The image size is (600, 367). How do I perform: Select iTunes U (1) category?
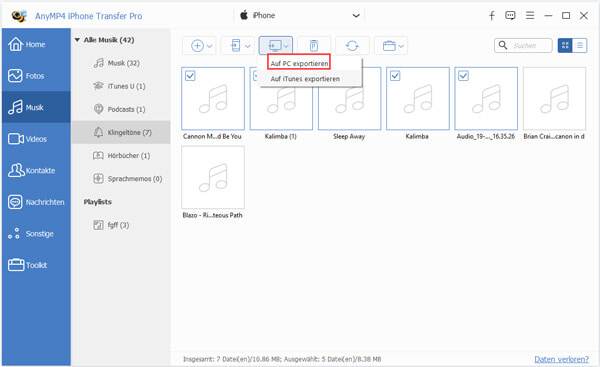121,86
